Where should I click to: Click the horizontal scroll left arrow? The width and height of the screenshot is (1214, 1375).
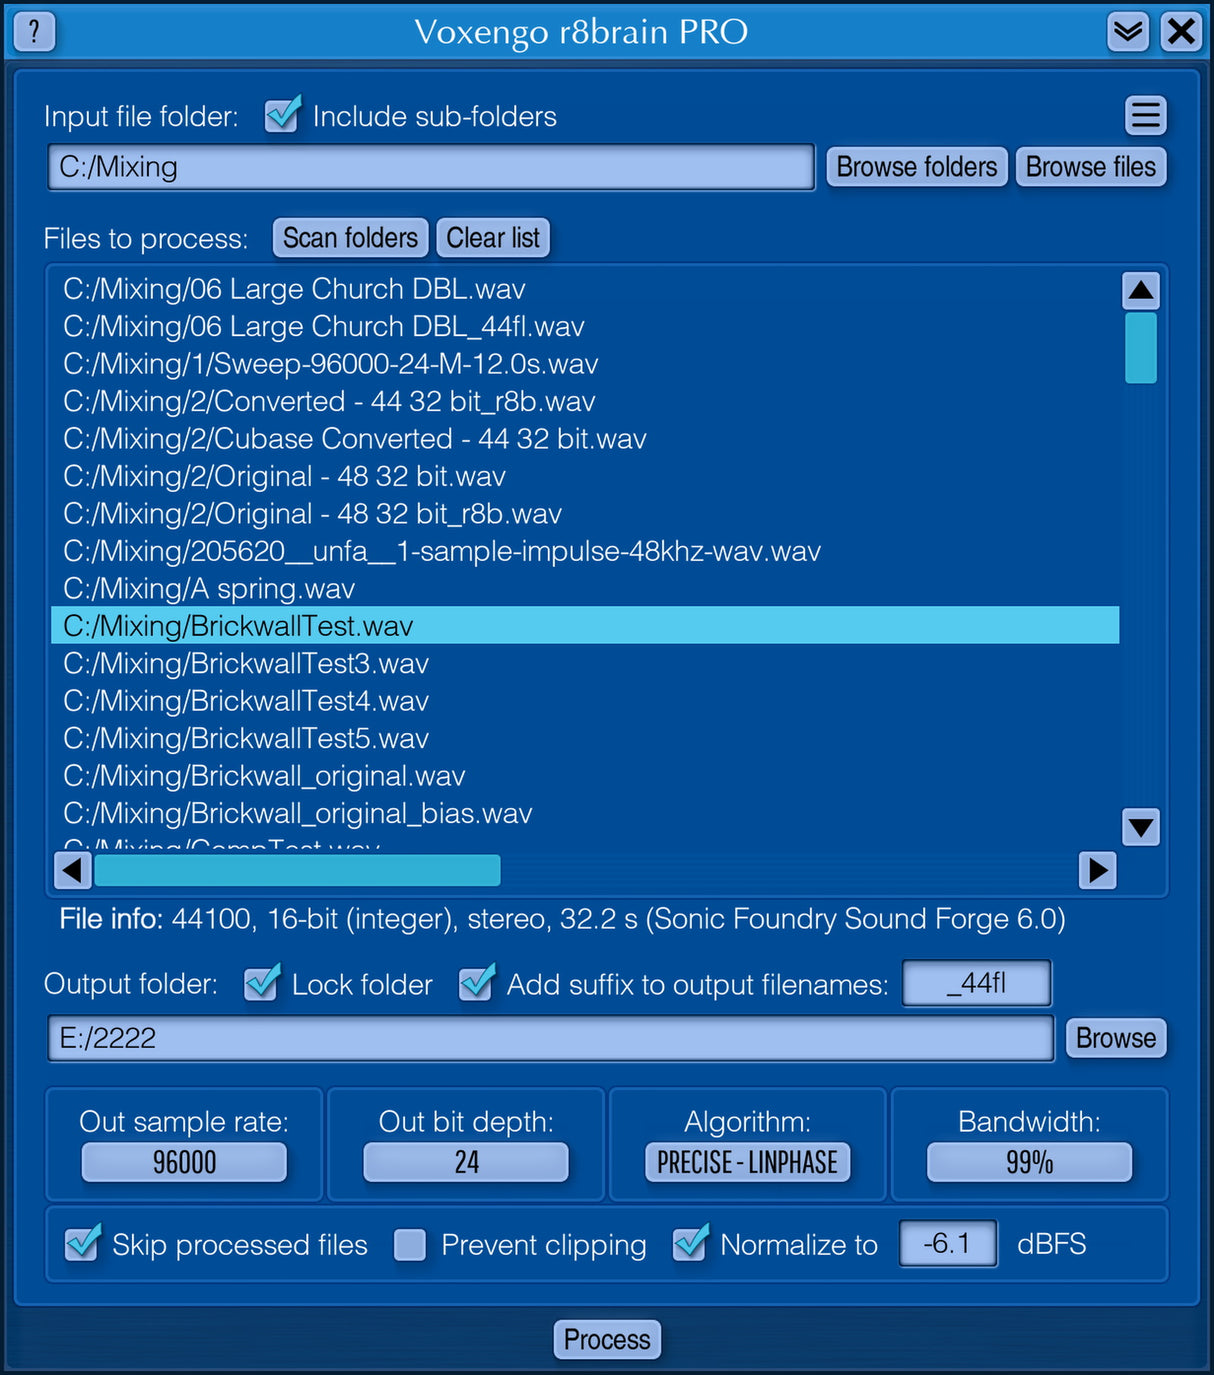coord(71,870)
